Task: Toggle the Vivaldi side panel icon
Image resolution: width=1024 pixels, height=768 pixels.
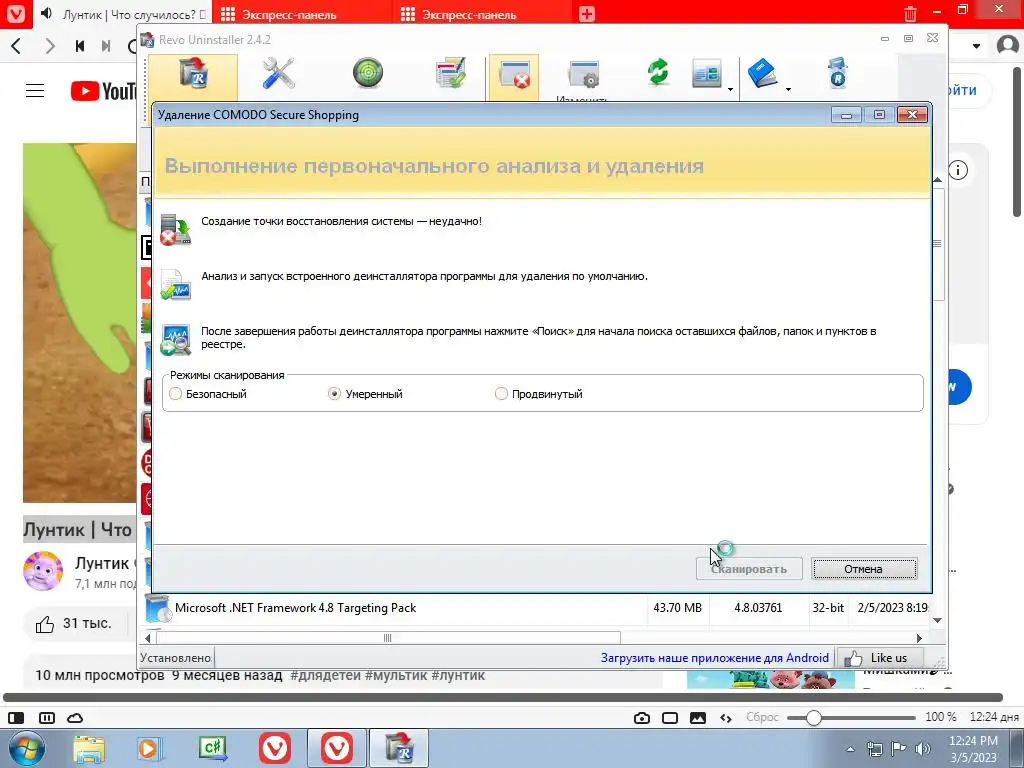Action: (16, 718)
